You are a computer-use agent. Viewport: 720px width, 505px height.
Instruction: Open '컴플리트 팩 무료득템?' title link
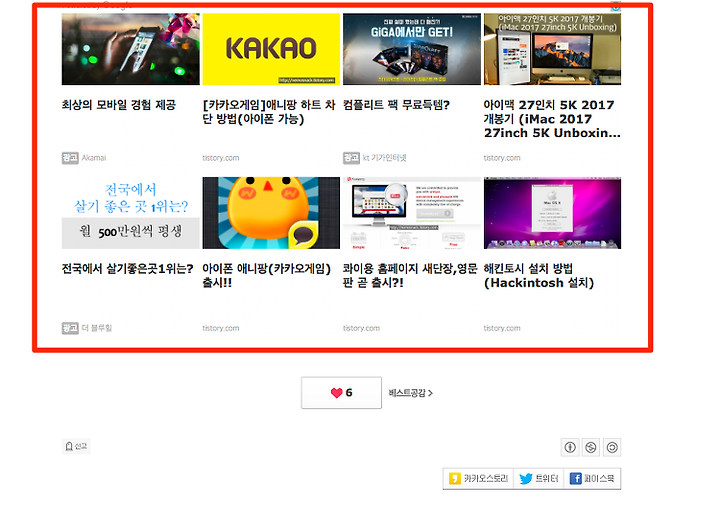pyautogui.click(x=396, y=105)
